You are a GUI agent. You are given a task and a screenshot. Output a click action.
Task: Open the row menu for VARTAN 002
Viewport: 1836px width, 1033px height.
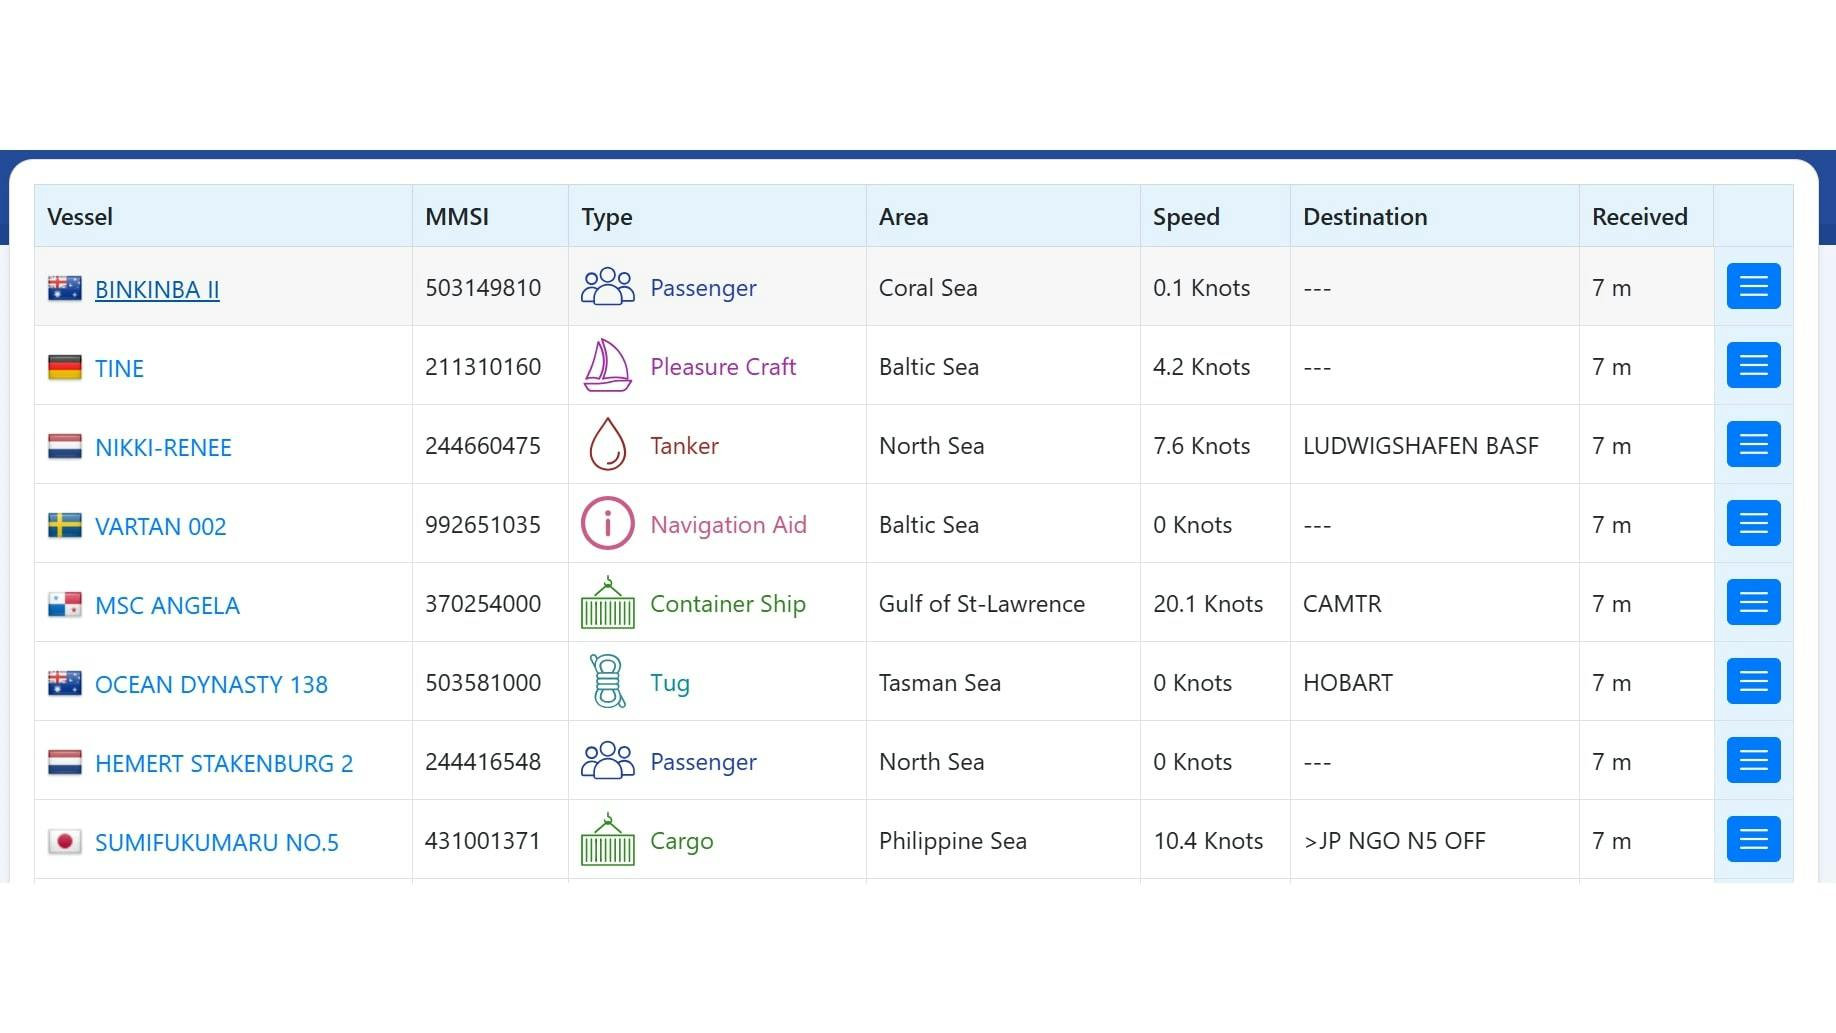(1754, 523)
